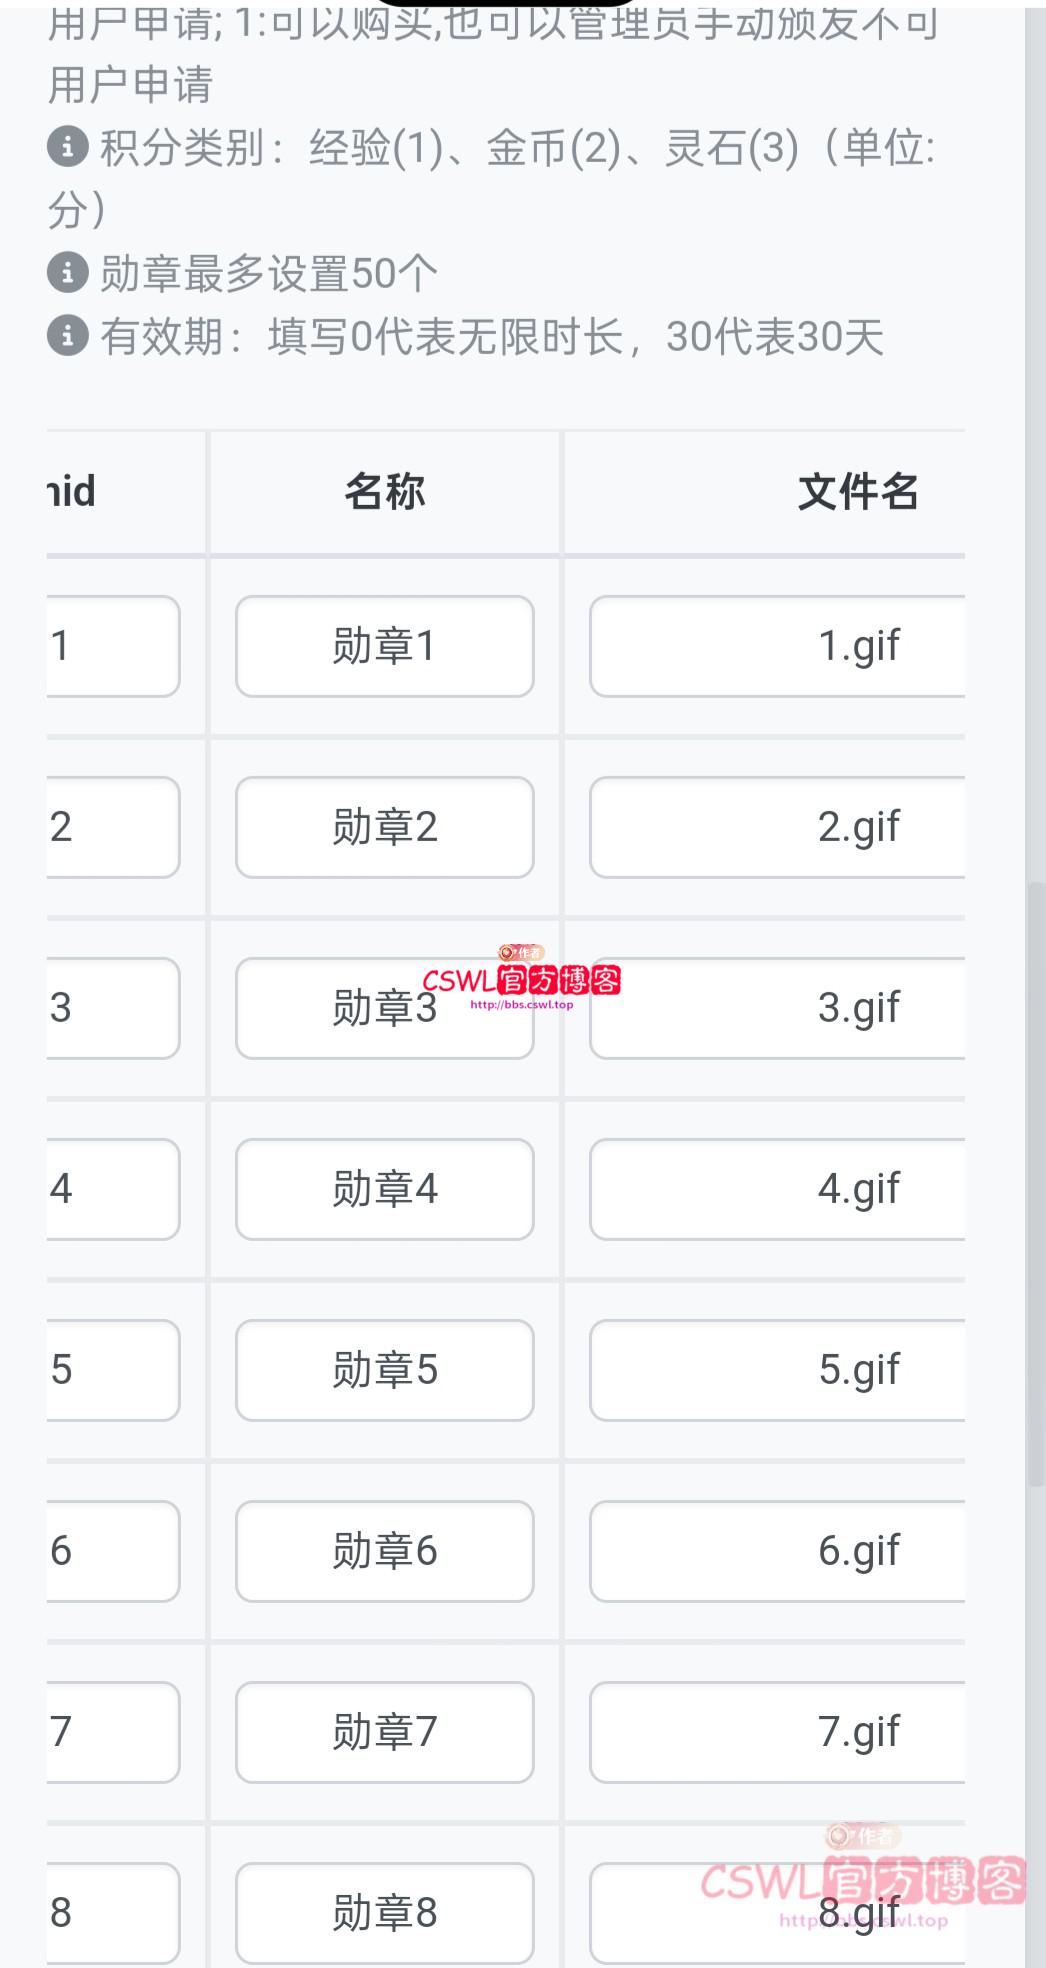Click the 1.gif filename field
The width and height of the screenshot is (1046, 1968).
coord(778,646)
